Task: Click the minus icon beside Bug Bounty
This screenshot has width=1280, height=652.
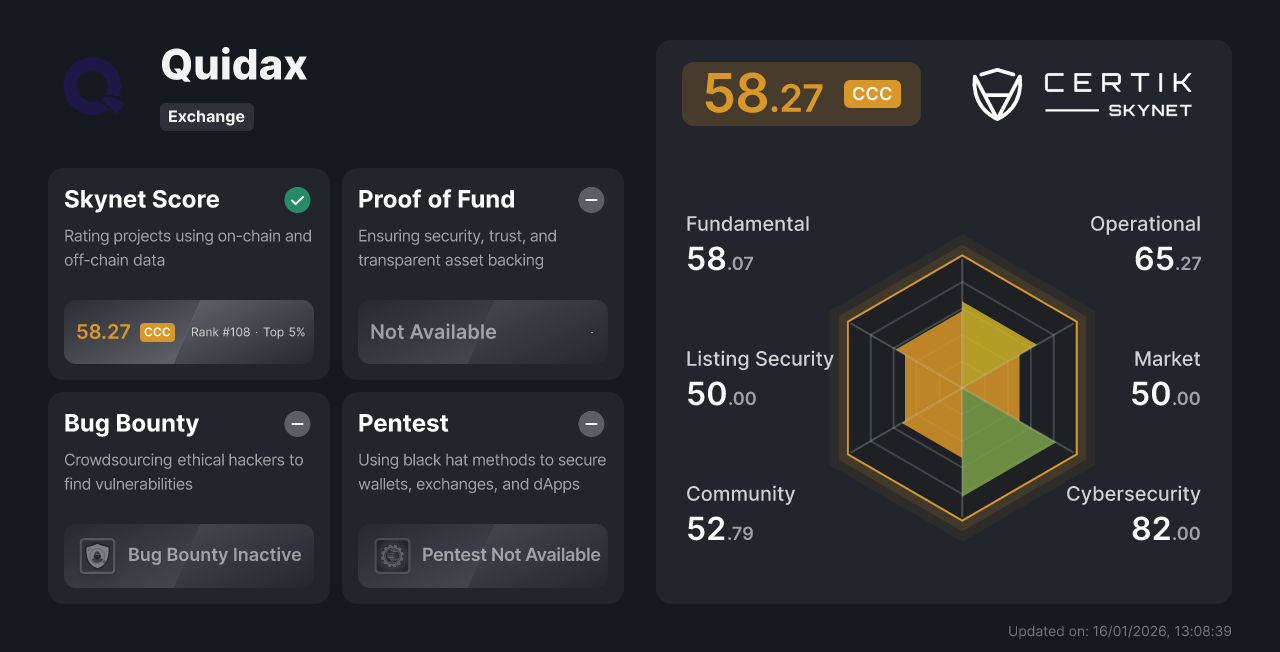Action: (297, 424)
